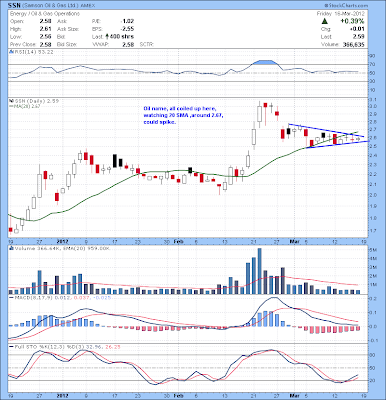Click the 'Feb' label on price chart axis
Viewport: 386px width, 400px height.
[x=179, y=241]
